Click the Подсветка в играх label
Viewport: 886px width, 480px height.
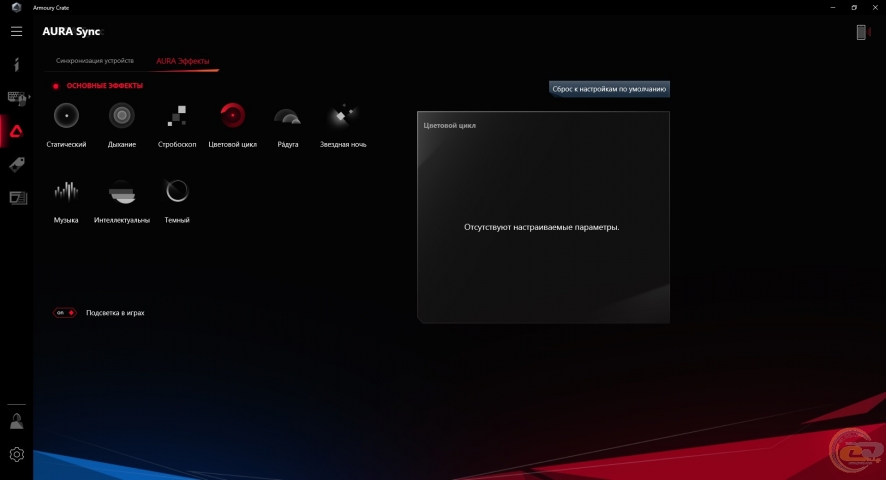coord(115,313)
